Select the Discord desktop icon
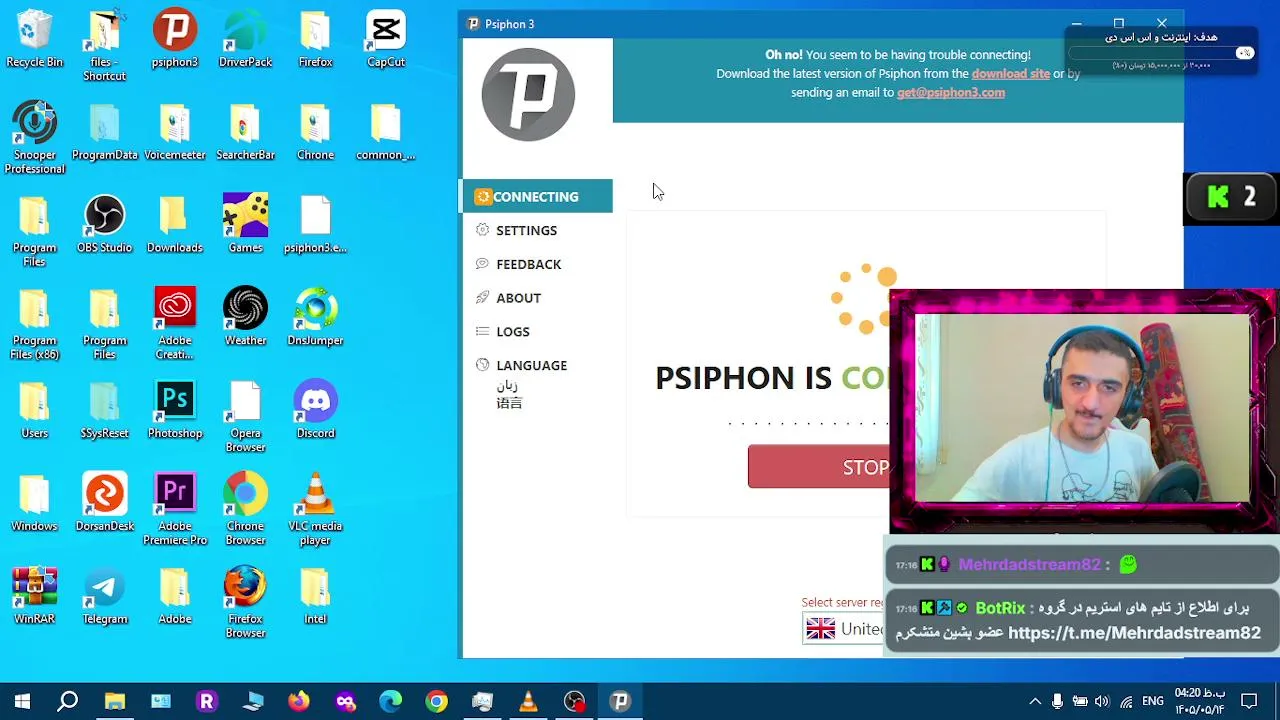This screenshot has height=720, width=1280. point(315,411)
